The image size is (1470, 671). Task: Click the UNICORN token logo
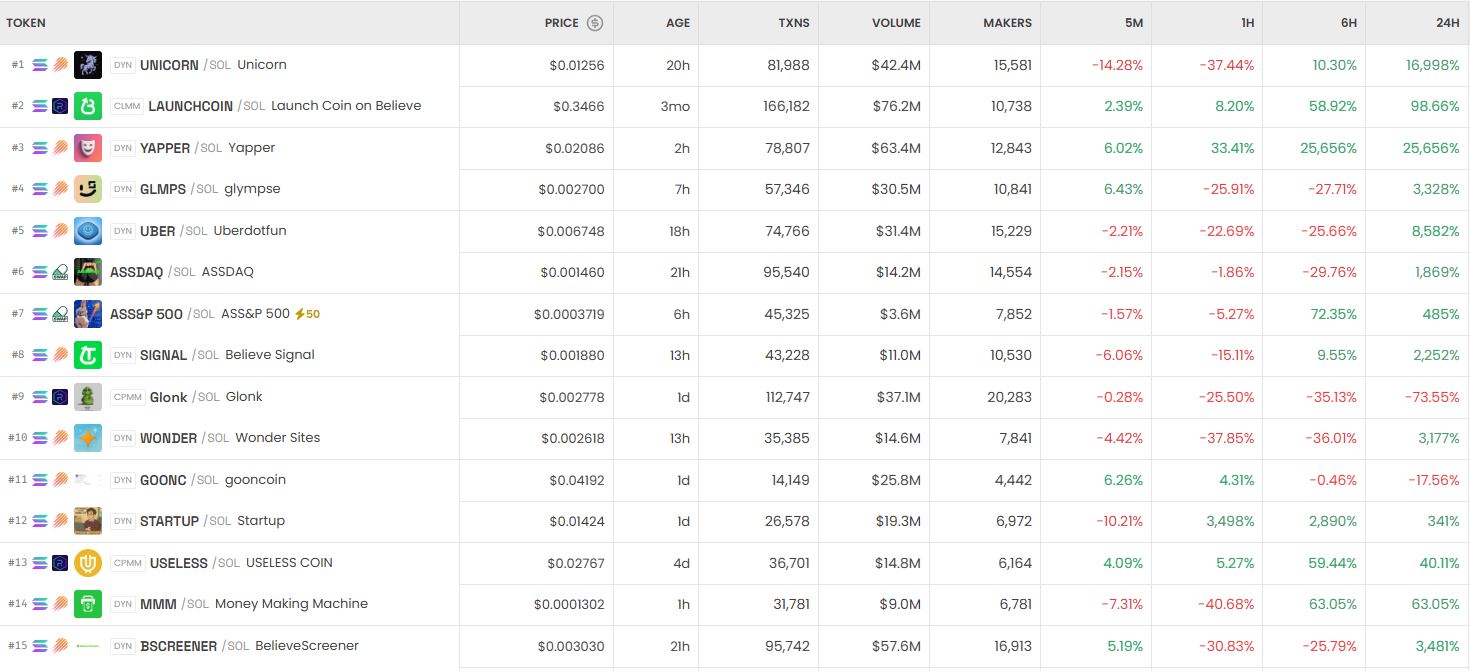pyautogui.click(x=88, y=65)
